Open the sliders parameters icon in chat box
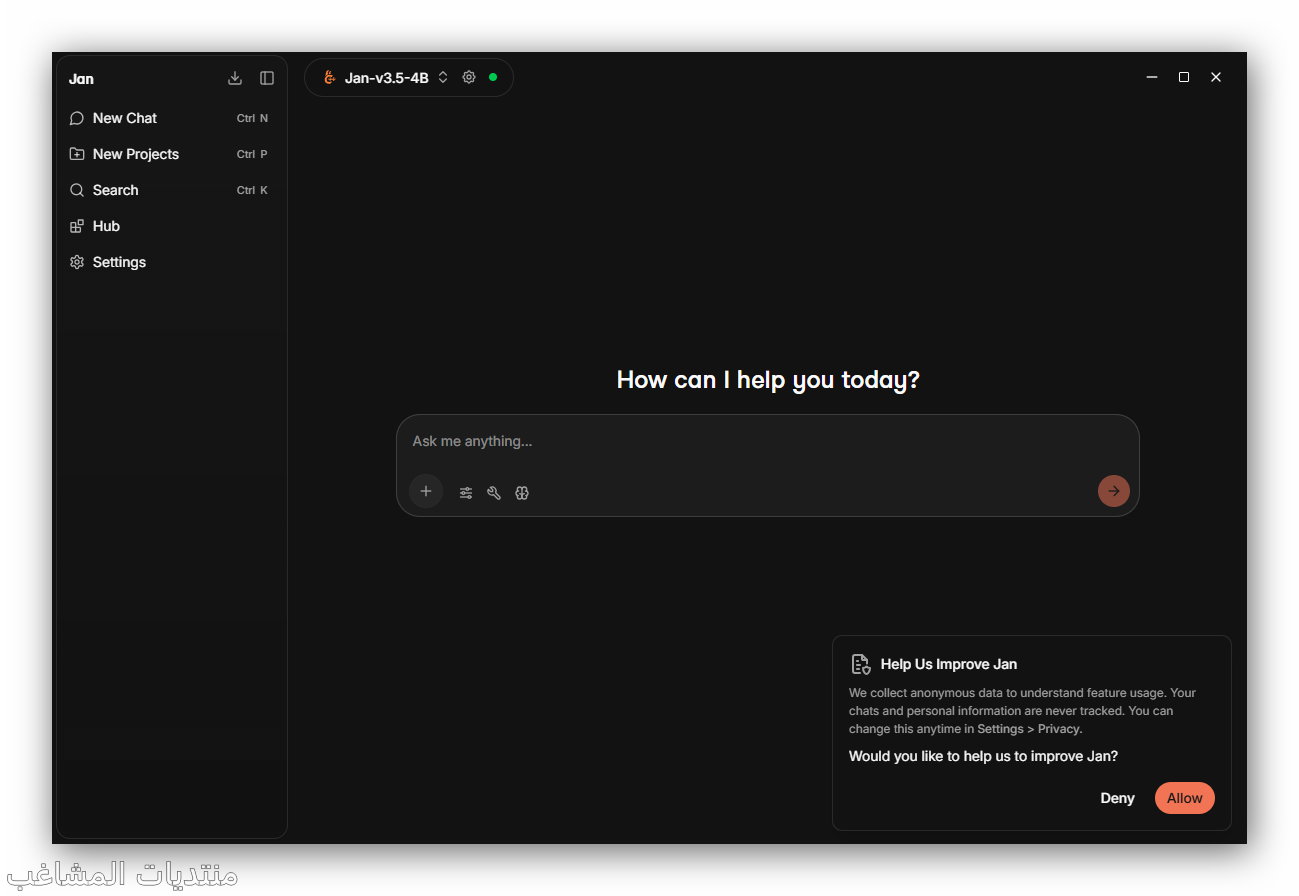The image size is (1299, 896). (466, 493)
